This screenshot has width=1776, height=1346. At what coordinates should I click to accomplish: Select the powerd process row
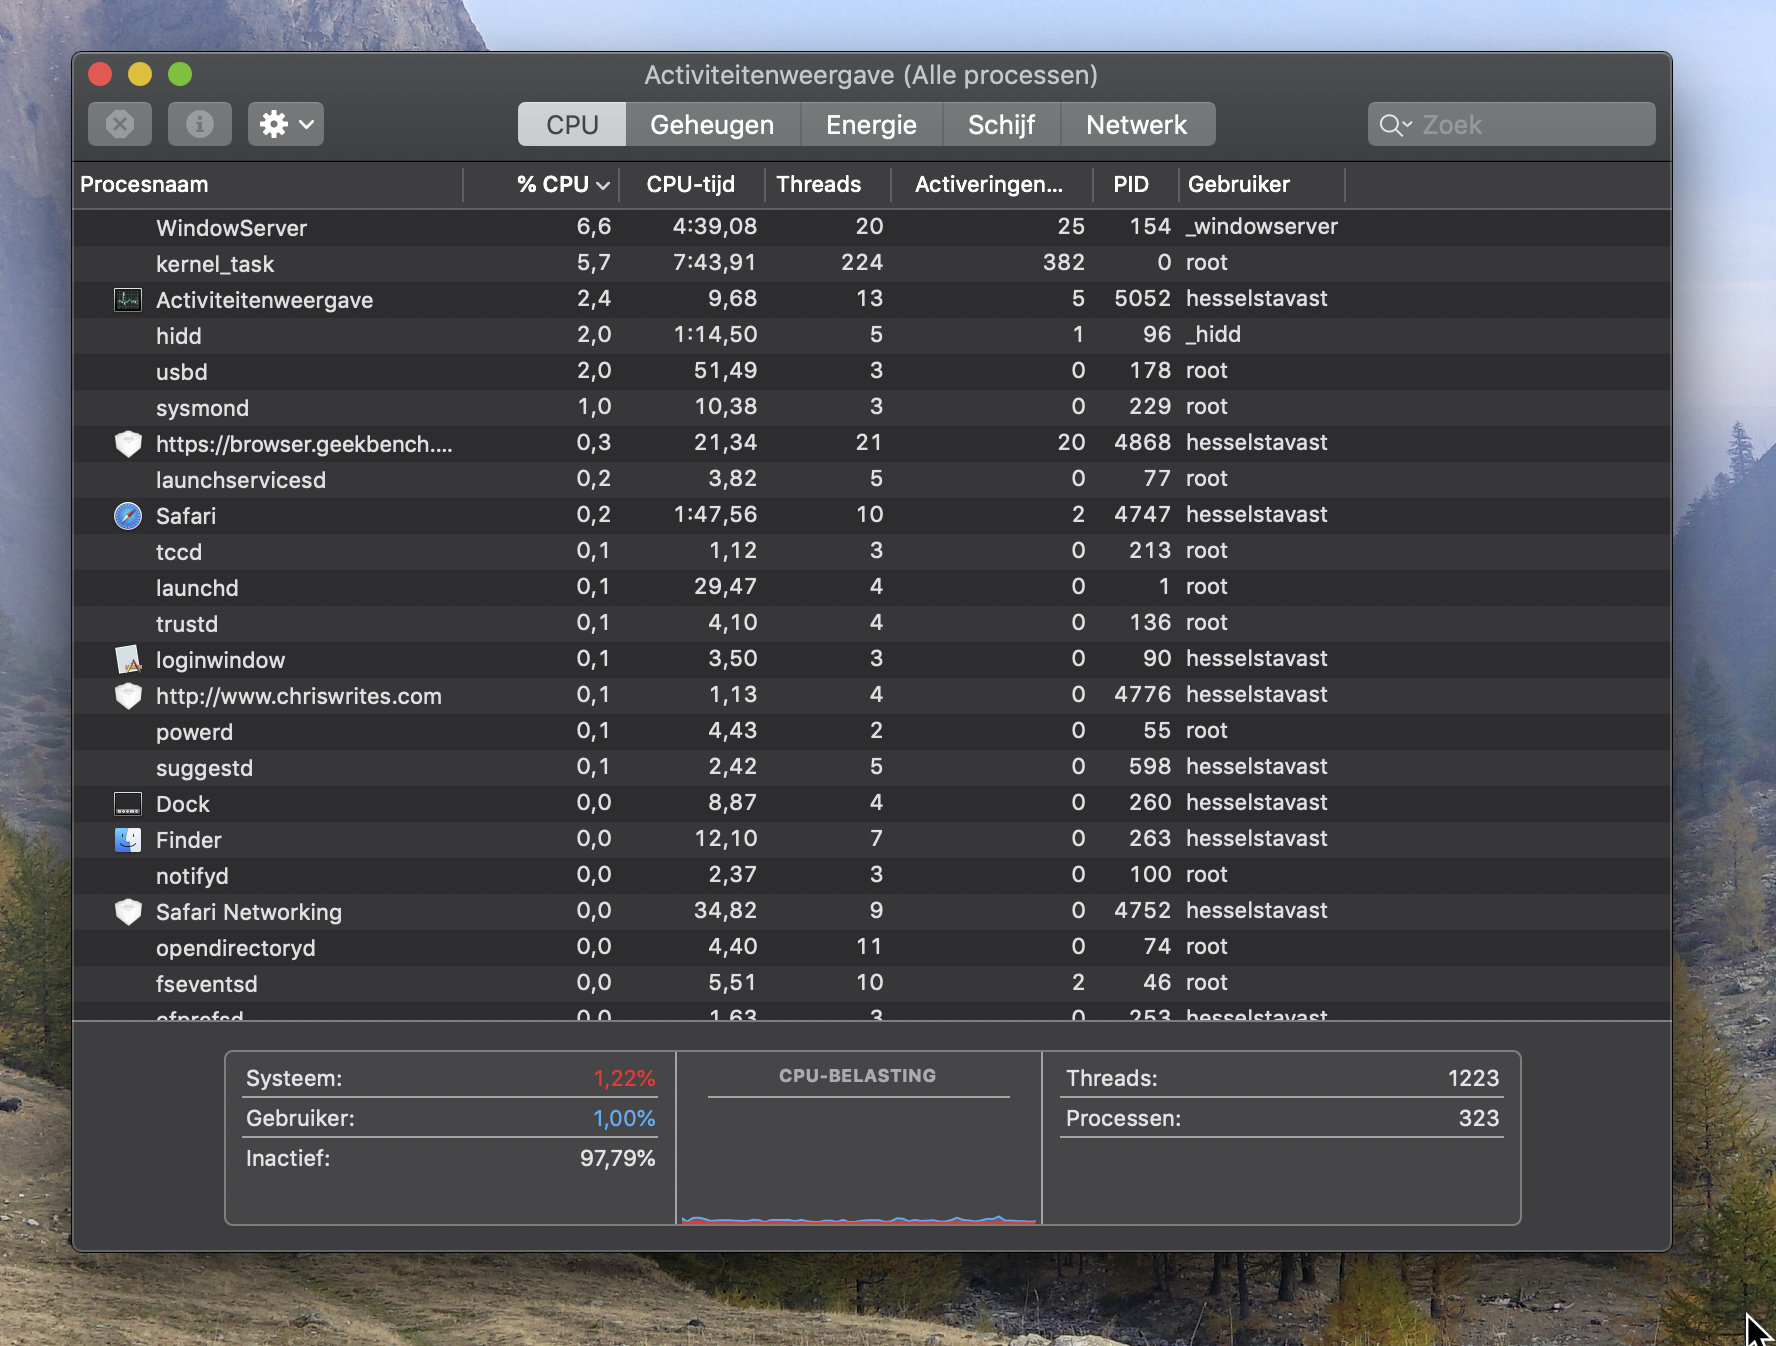click(872, 731)
